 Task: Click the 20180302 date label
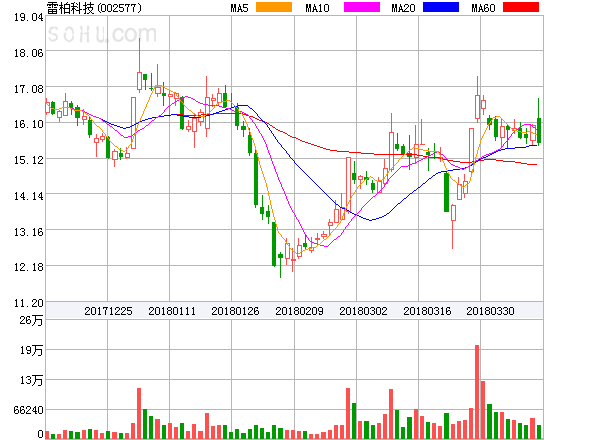pos(363,311)
